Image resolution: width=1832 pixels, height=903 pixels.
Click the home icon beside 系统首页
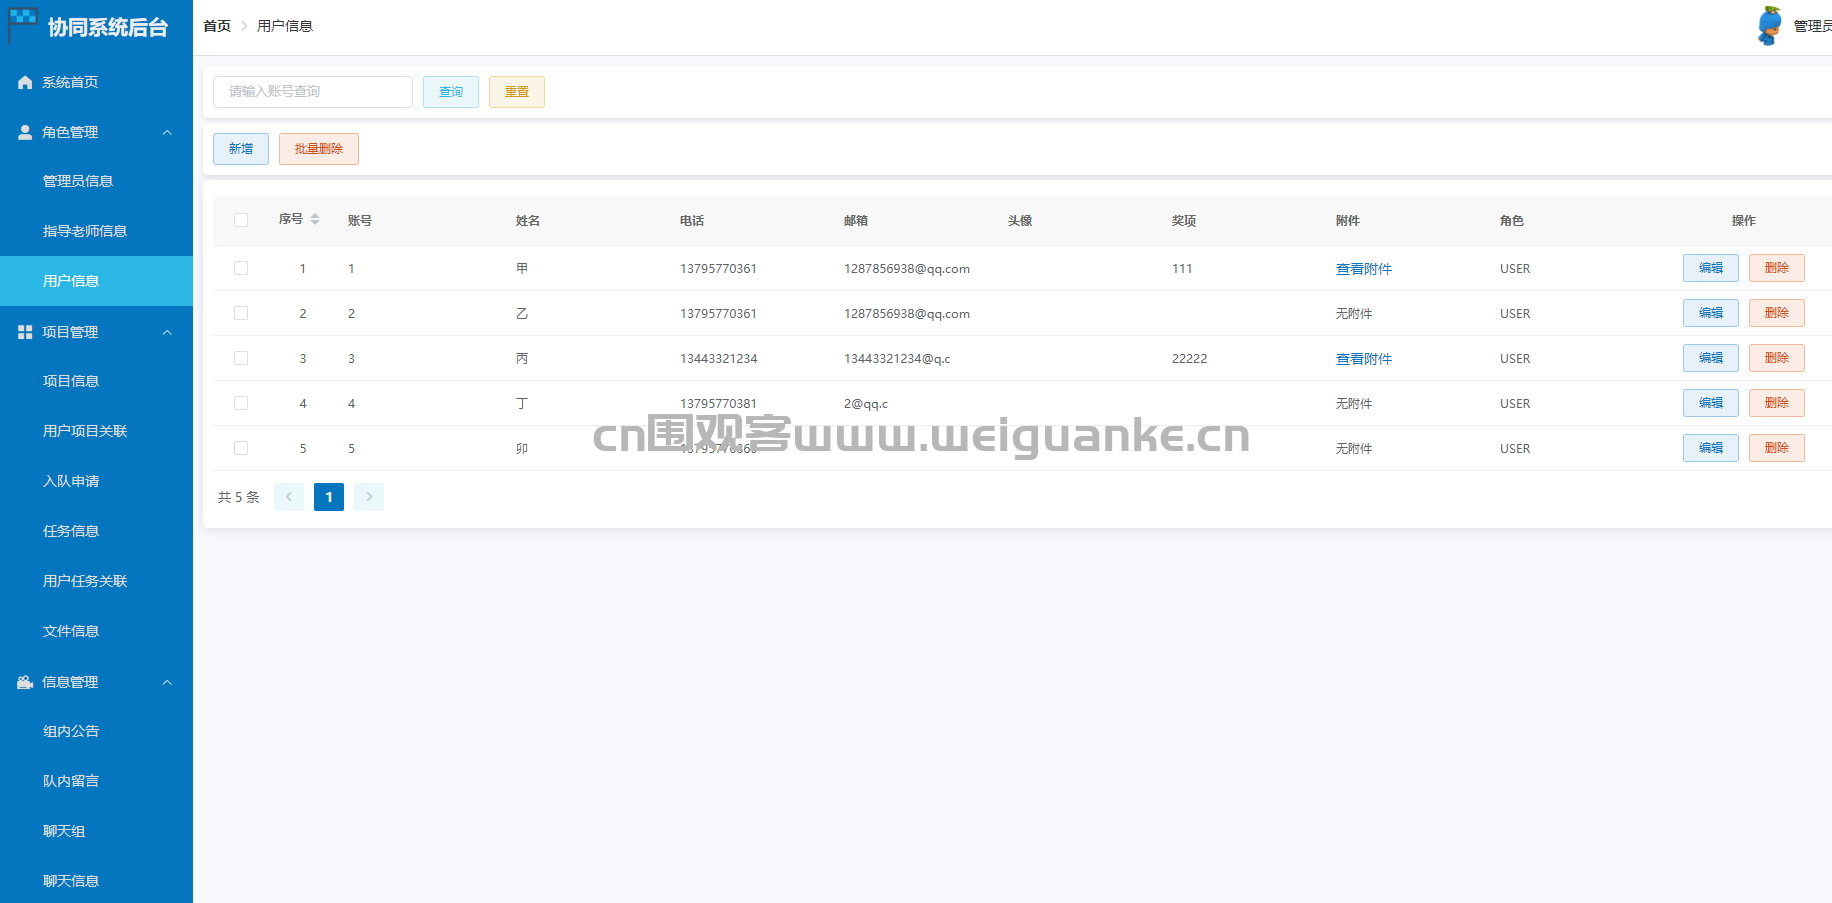(x=25, y=82)
